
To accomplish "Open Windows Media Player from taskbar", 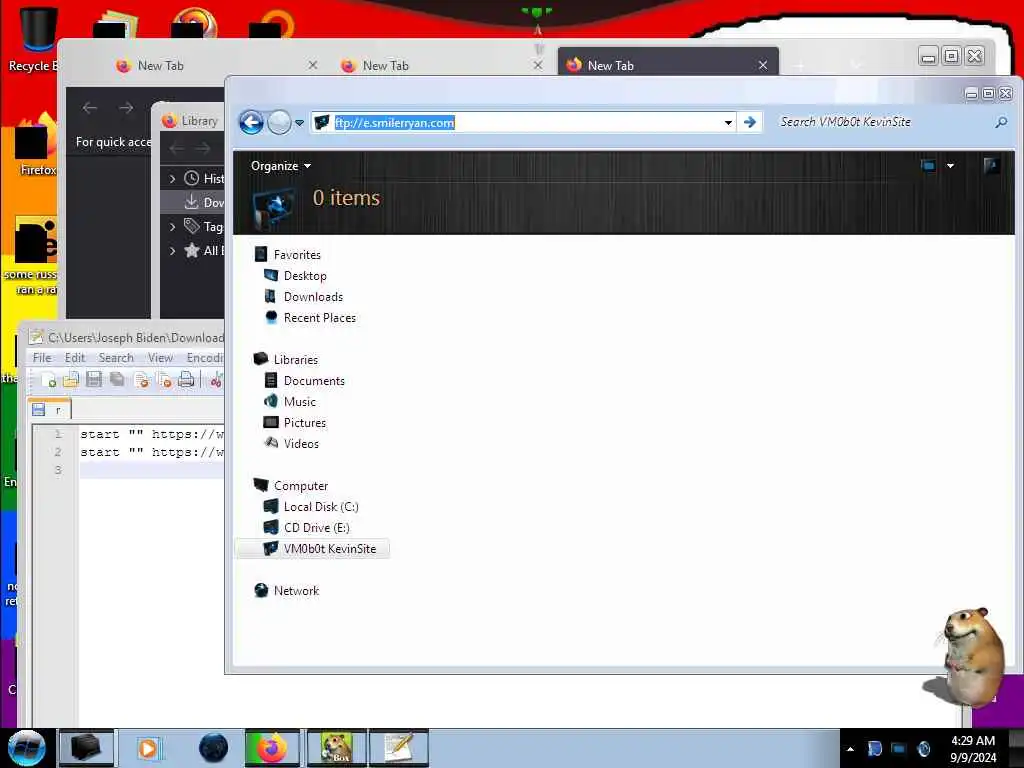I will pos(148,748).
